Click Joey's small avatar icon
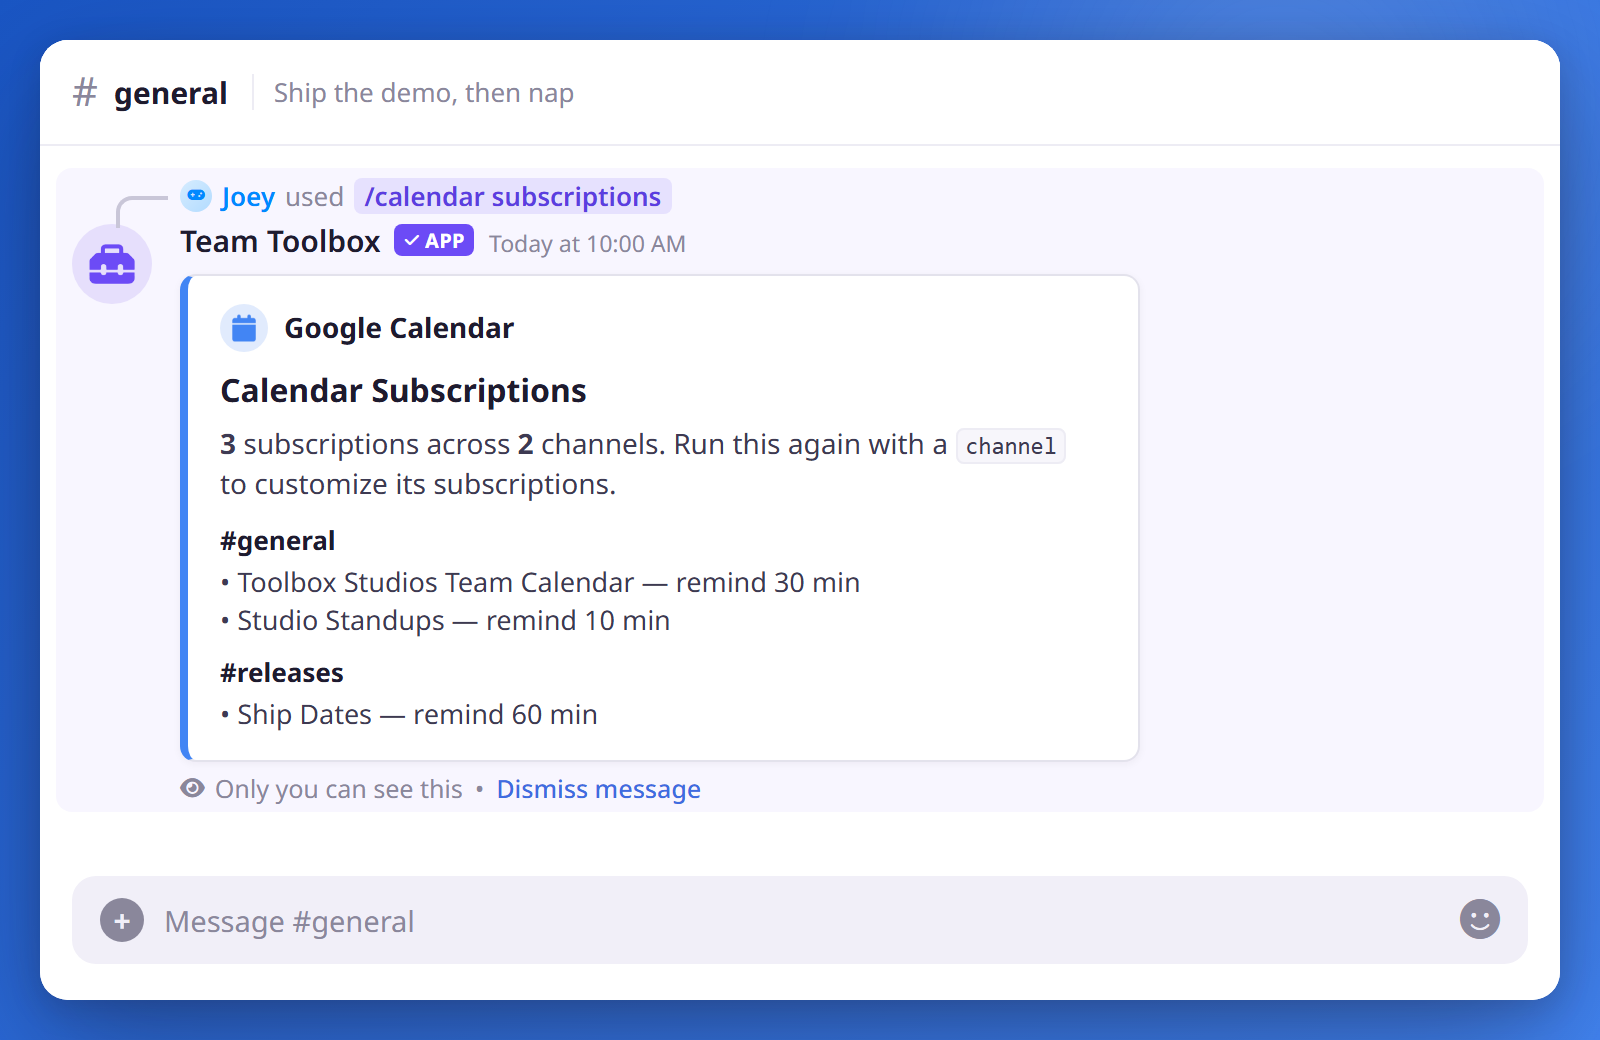The image size is (1600, 1040). (x=196, y=196)
